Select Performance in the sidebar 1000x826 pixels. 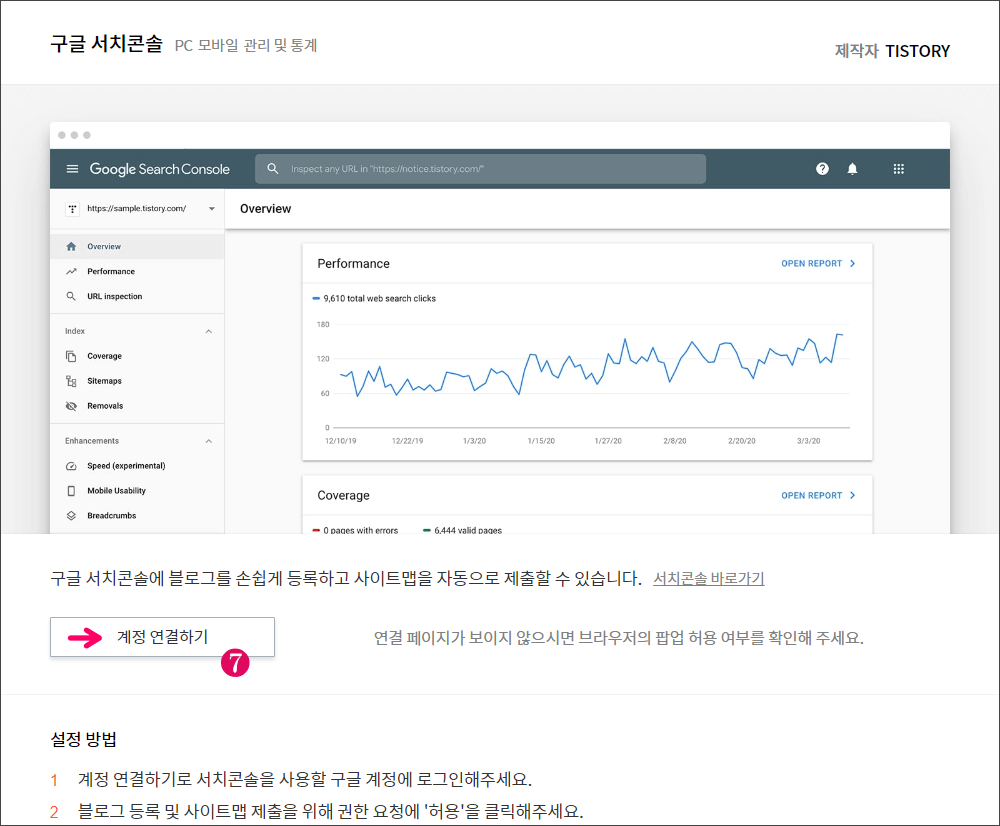(137, 271)
